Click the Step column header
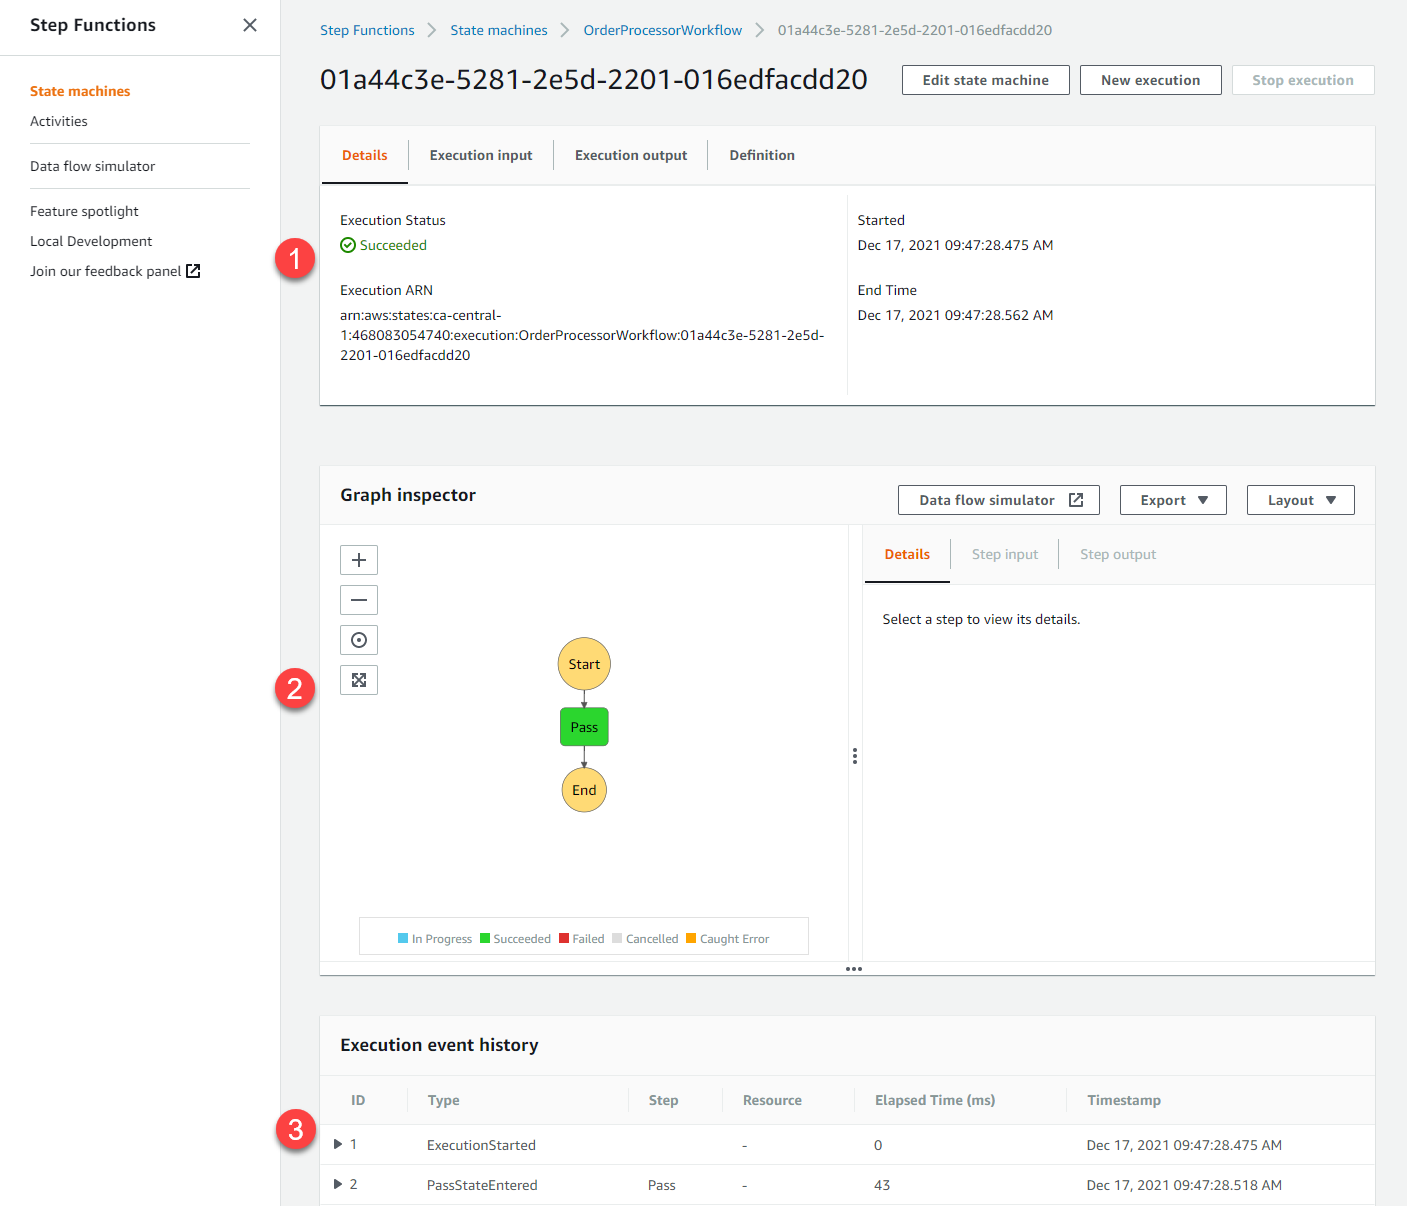Screen dimensions: 1407x1206 tap(663, 1100)
